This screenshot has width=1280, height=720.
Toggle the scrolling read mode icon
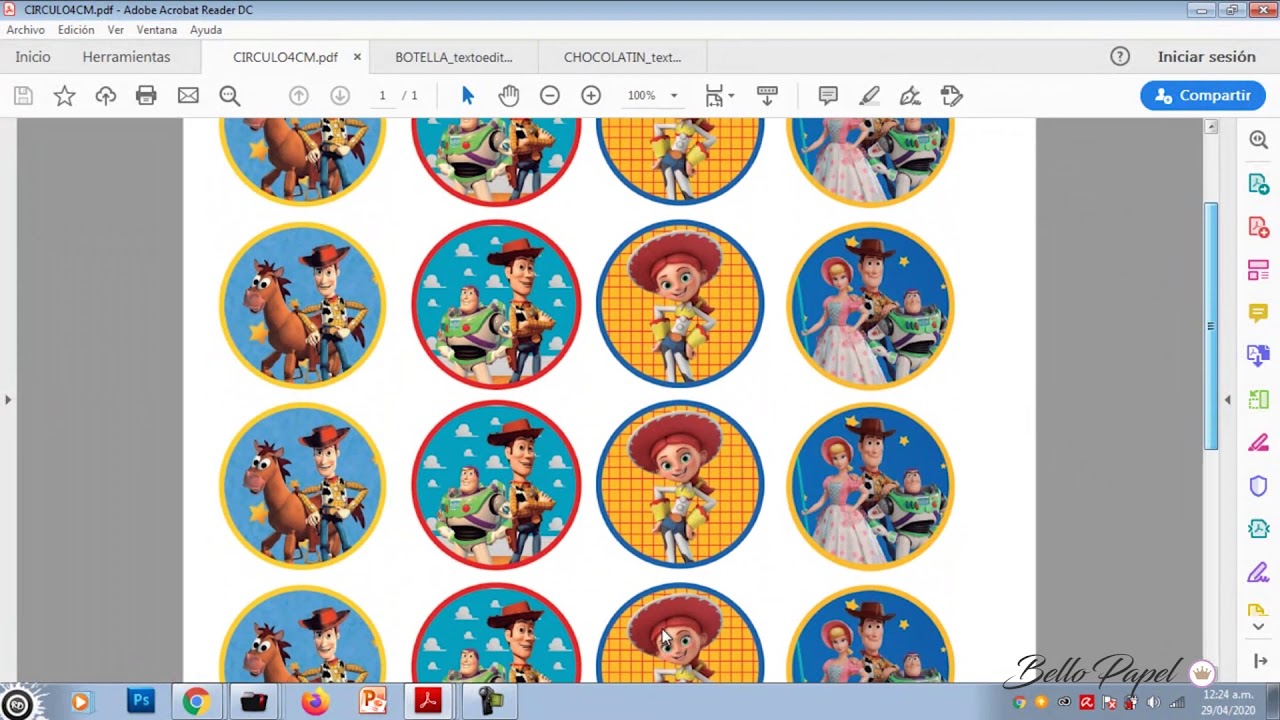[x=767, y=96]
